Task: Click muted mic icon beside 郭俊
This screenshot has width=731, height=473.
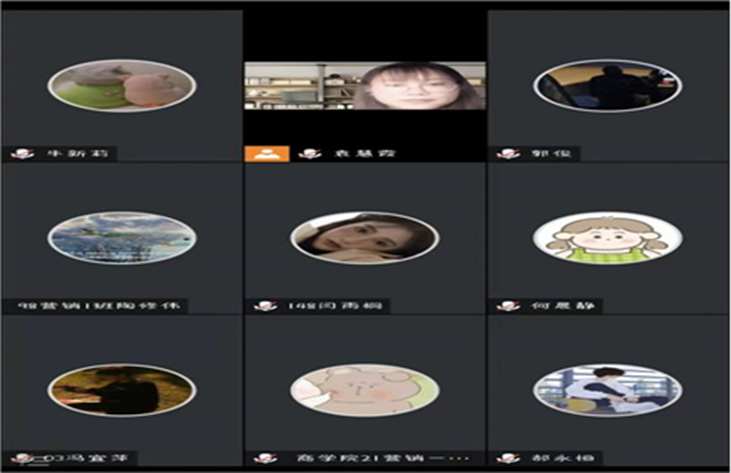Action: [508, 154]
